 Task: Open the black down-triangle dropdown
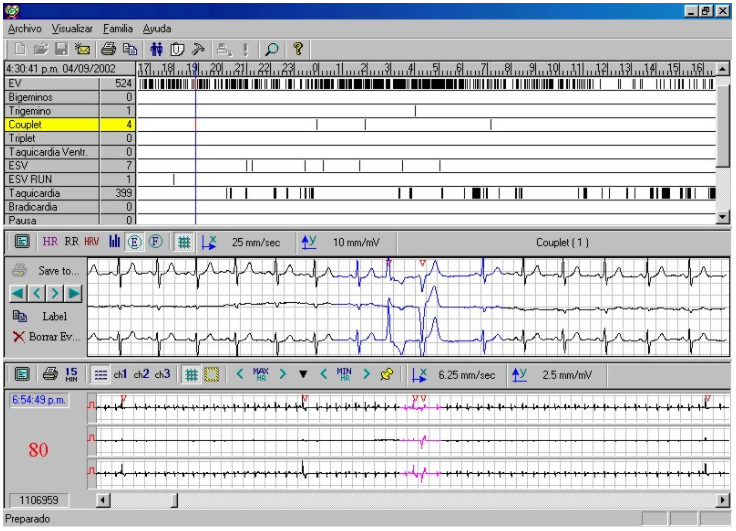[303, 374]
